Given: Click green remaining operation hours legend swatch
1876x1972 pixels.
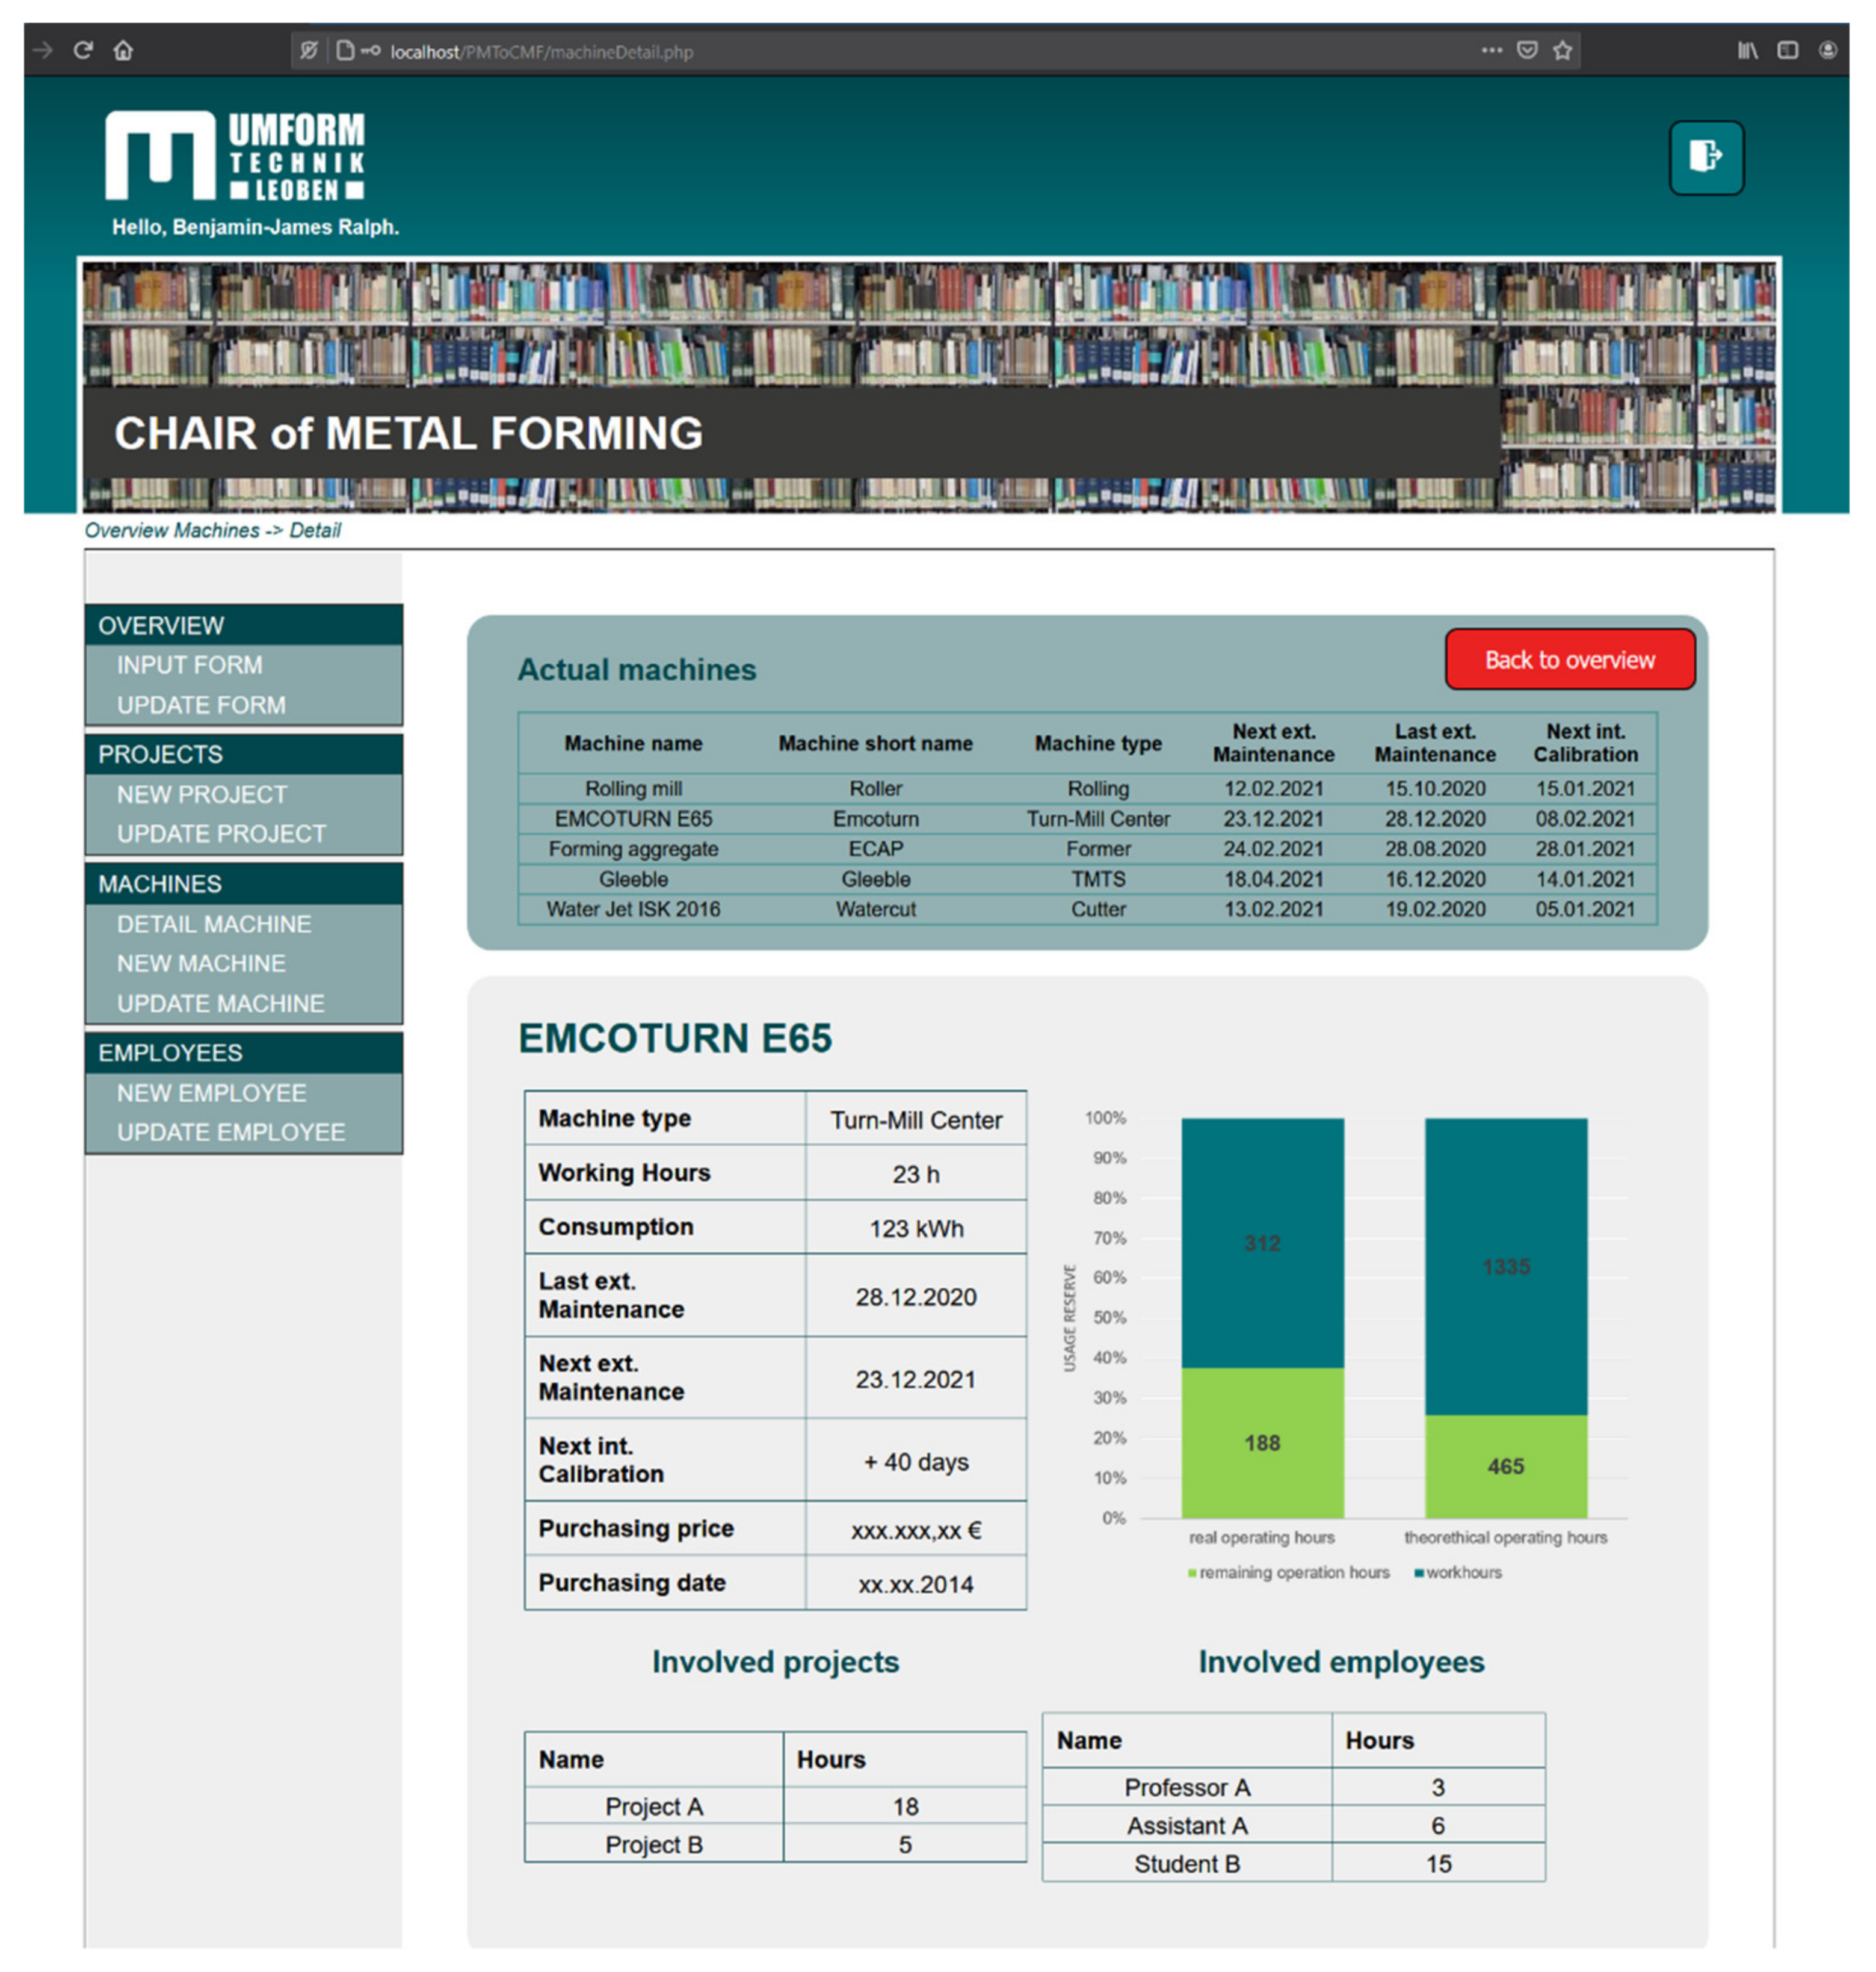Looking at the screenshot, I should [x=1191, y=1573].
